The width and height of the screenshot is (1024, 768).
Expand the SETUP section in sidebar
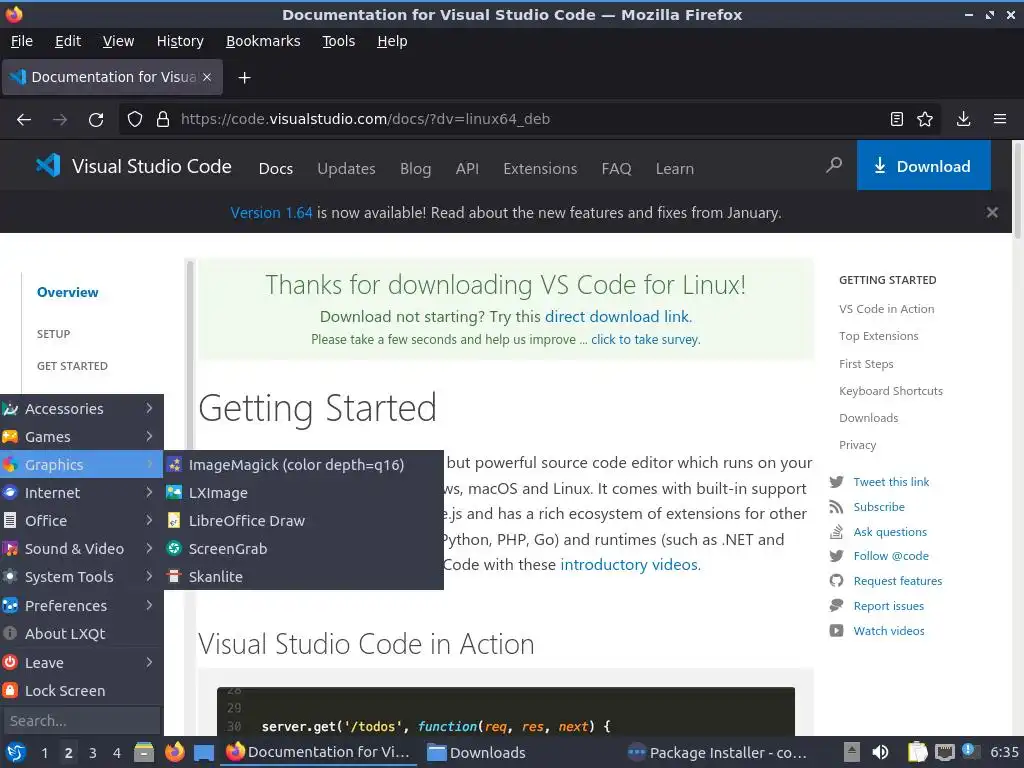[54, 334]
